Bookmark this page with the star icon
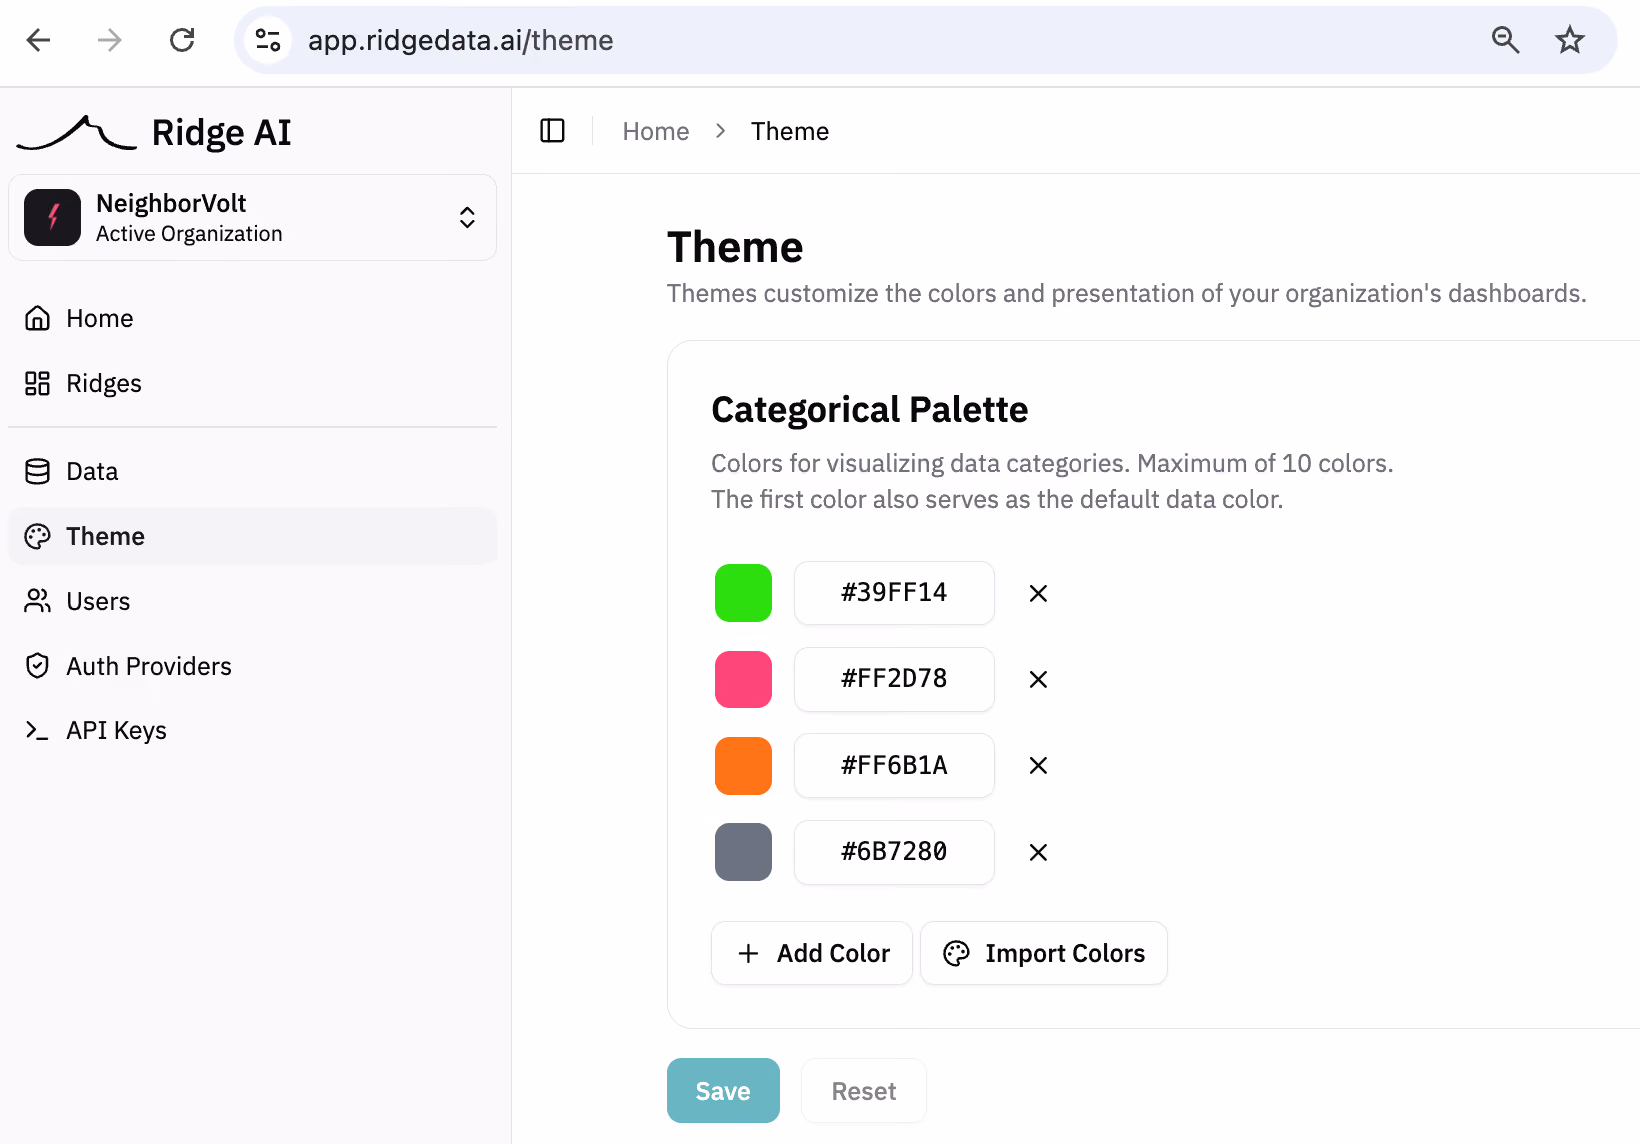The image size is (1640, 1144). (x=1570, y=40)
